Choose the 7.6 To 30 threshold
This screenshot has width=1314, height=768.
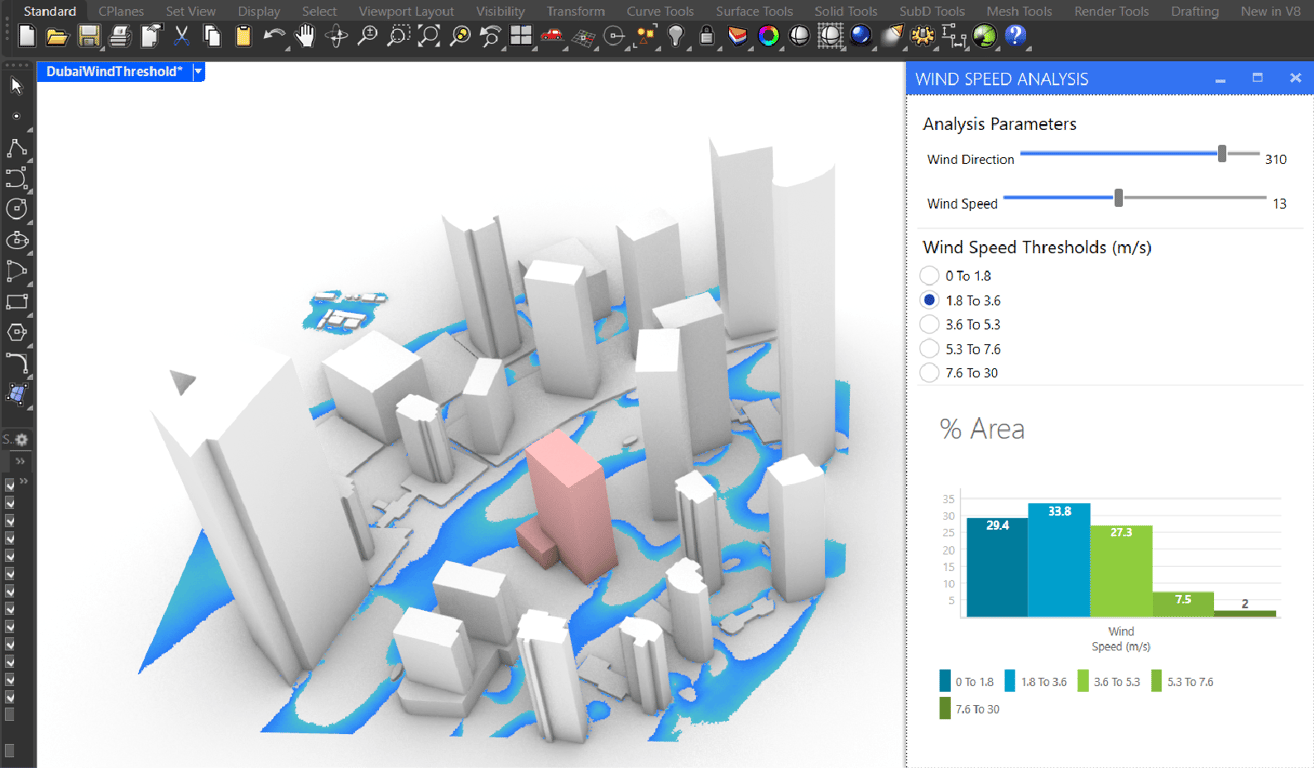coord(929,373)
